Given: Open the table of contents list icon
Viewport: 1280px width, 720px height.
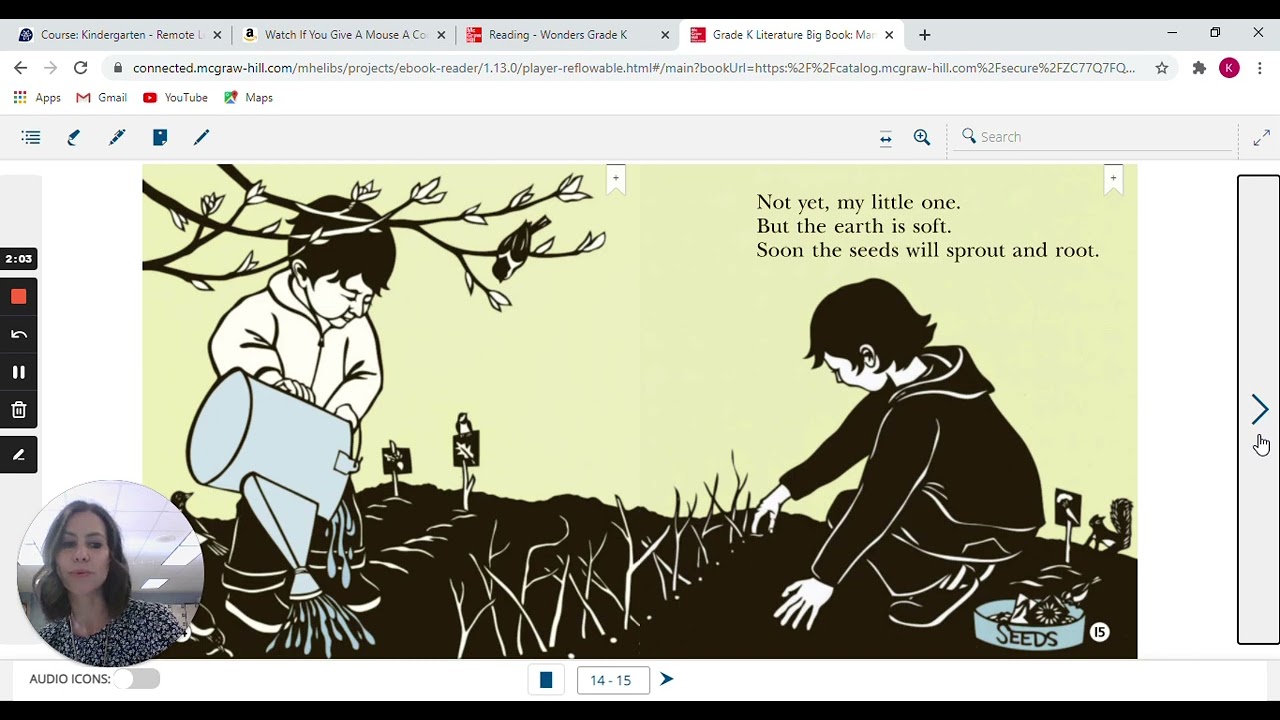Looking at the screenshot, I should click(x=31, y=137).
